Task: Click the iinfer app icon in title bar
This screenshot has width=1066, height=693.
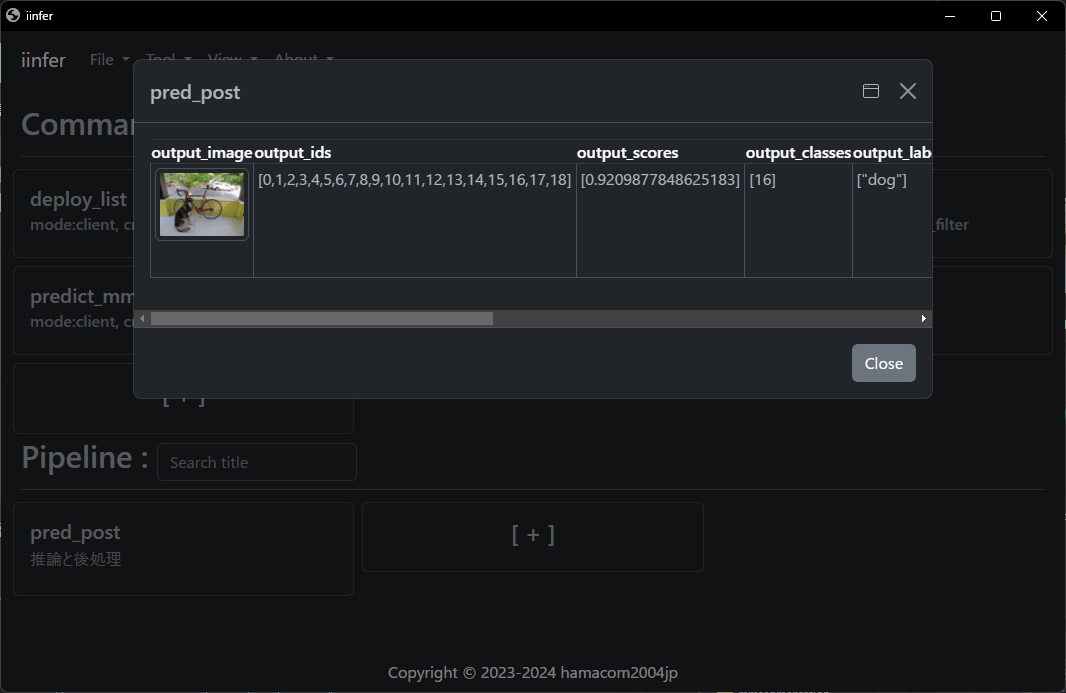Action: 13,15
